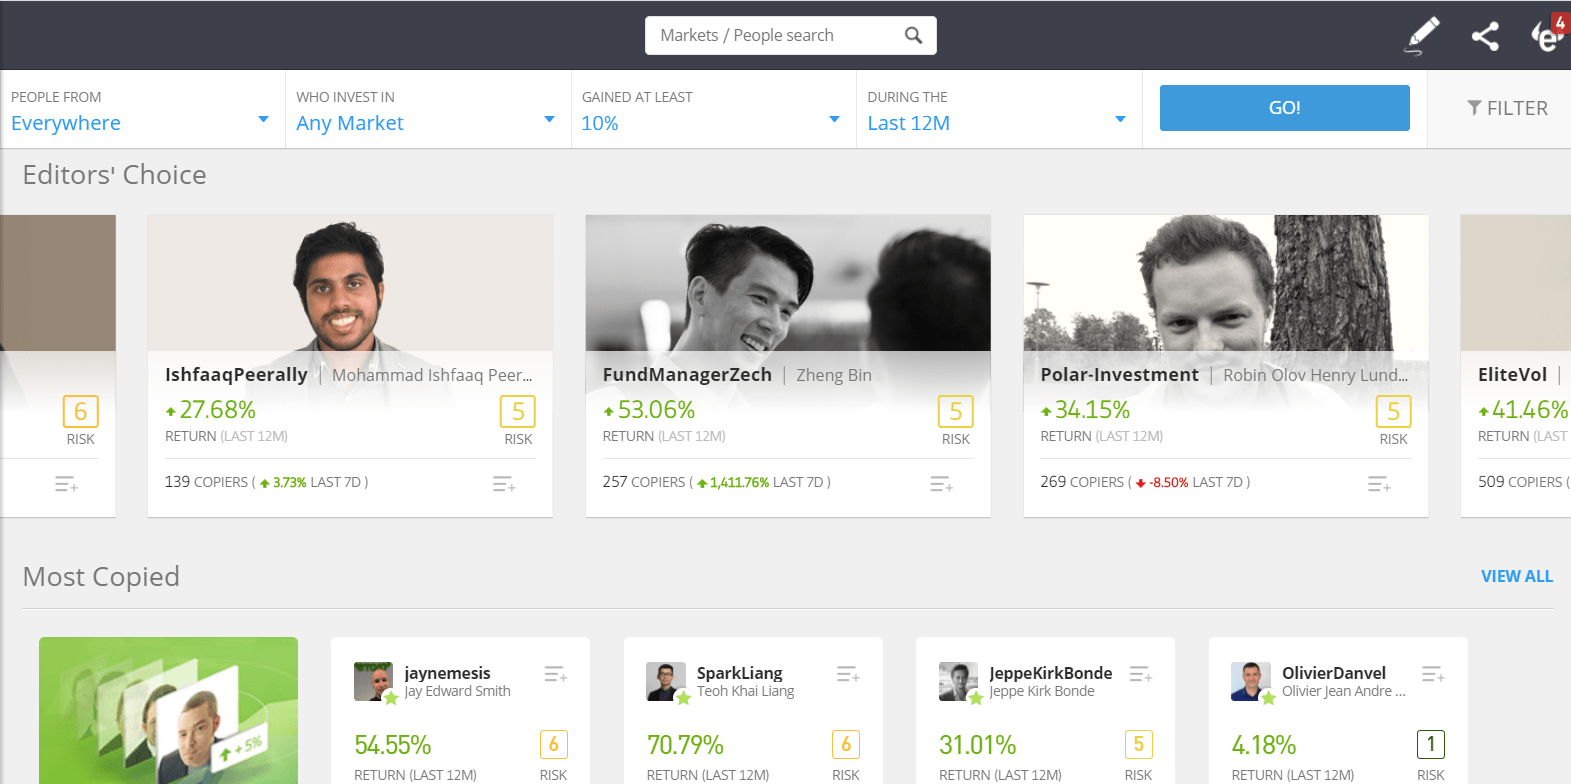Viewport: 1571px width, 784px height.
Task: Open the FILTER panel
Action: [x=1507, y=108]
